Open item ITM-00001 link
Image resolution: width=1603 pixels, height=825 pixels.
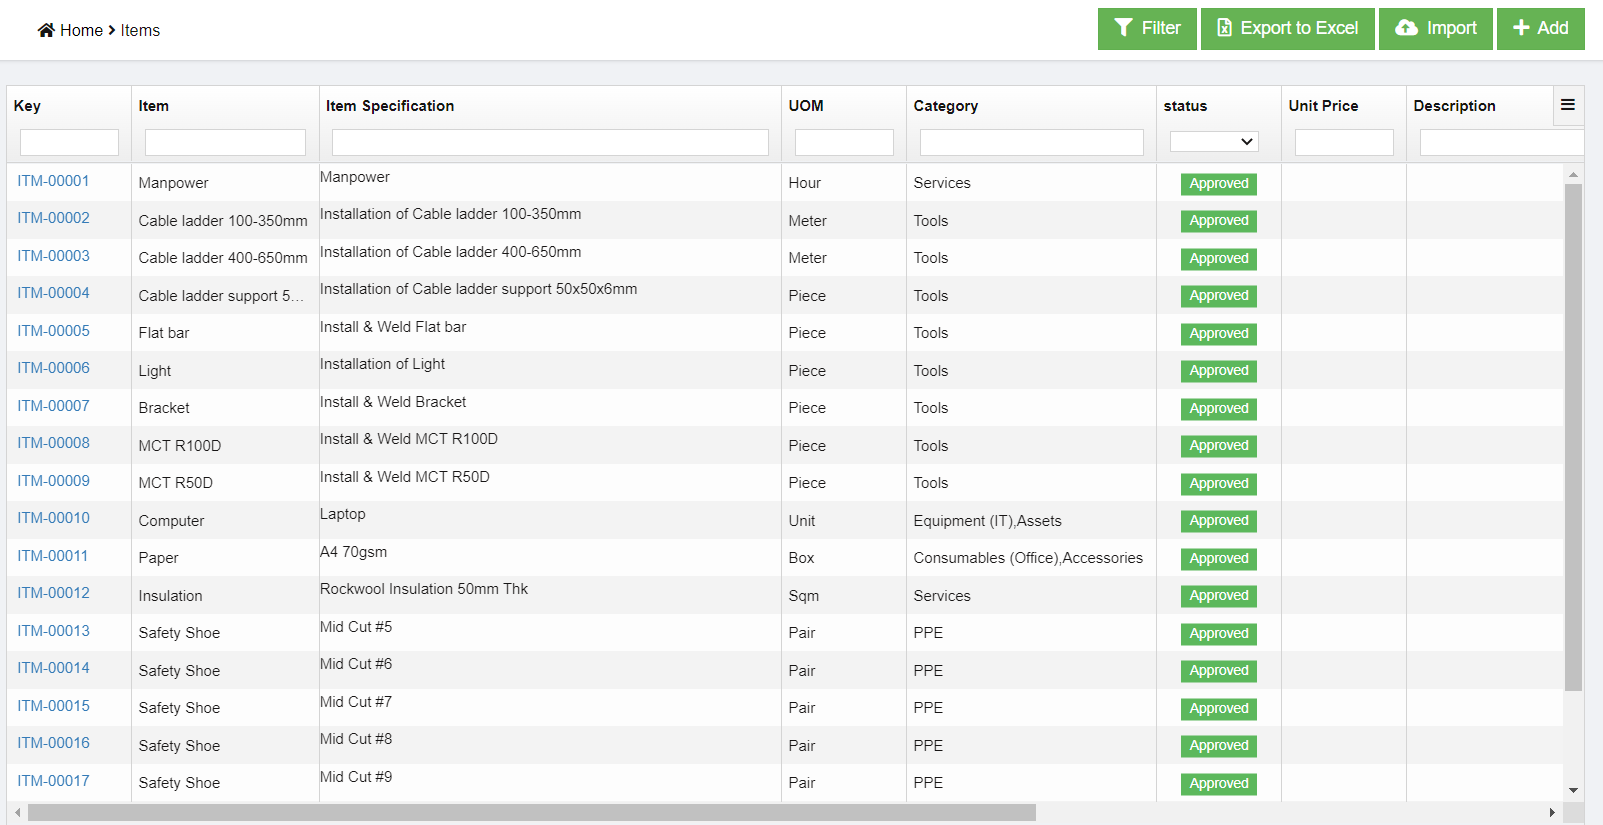(x=53, y=181)
